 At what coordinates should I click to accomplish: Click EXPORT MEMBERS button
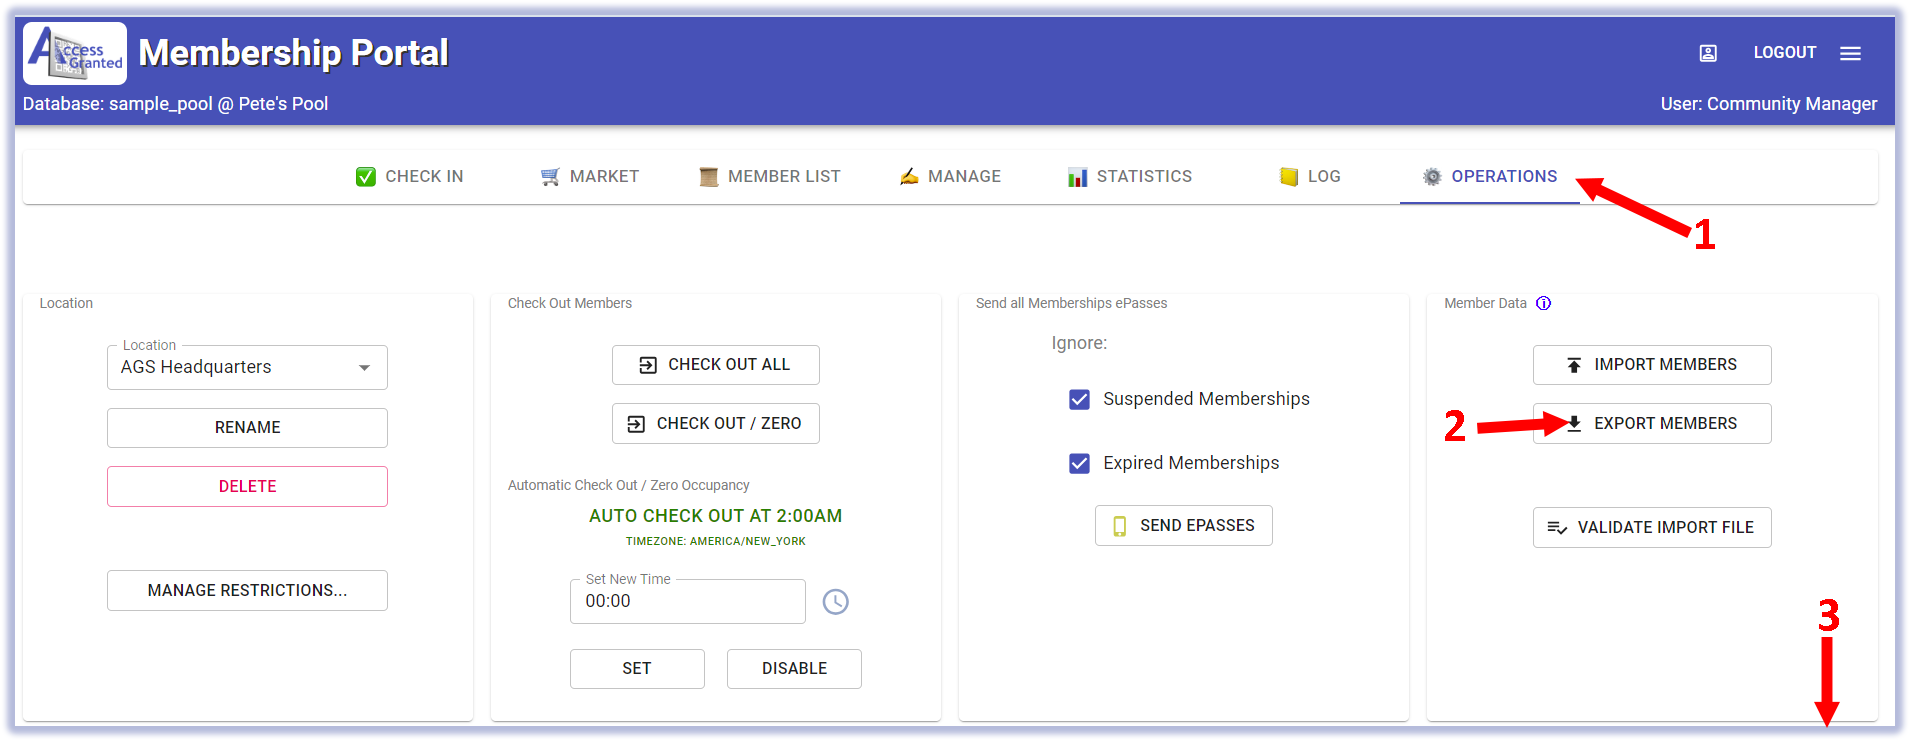tap(1652, 424)
